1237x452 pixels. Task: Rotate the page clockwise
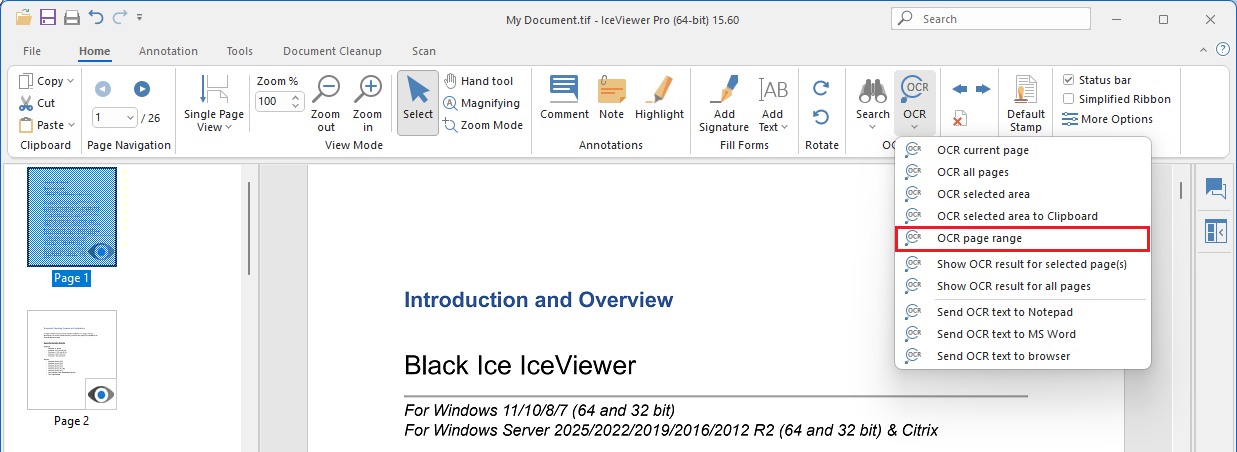821,88
